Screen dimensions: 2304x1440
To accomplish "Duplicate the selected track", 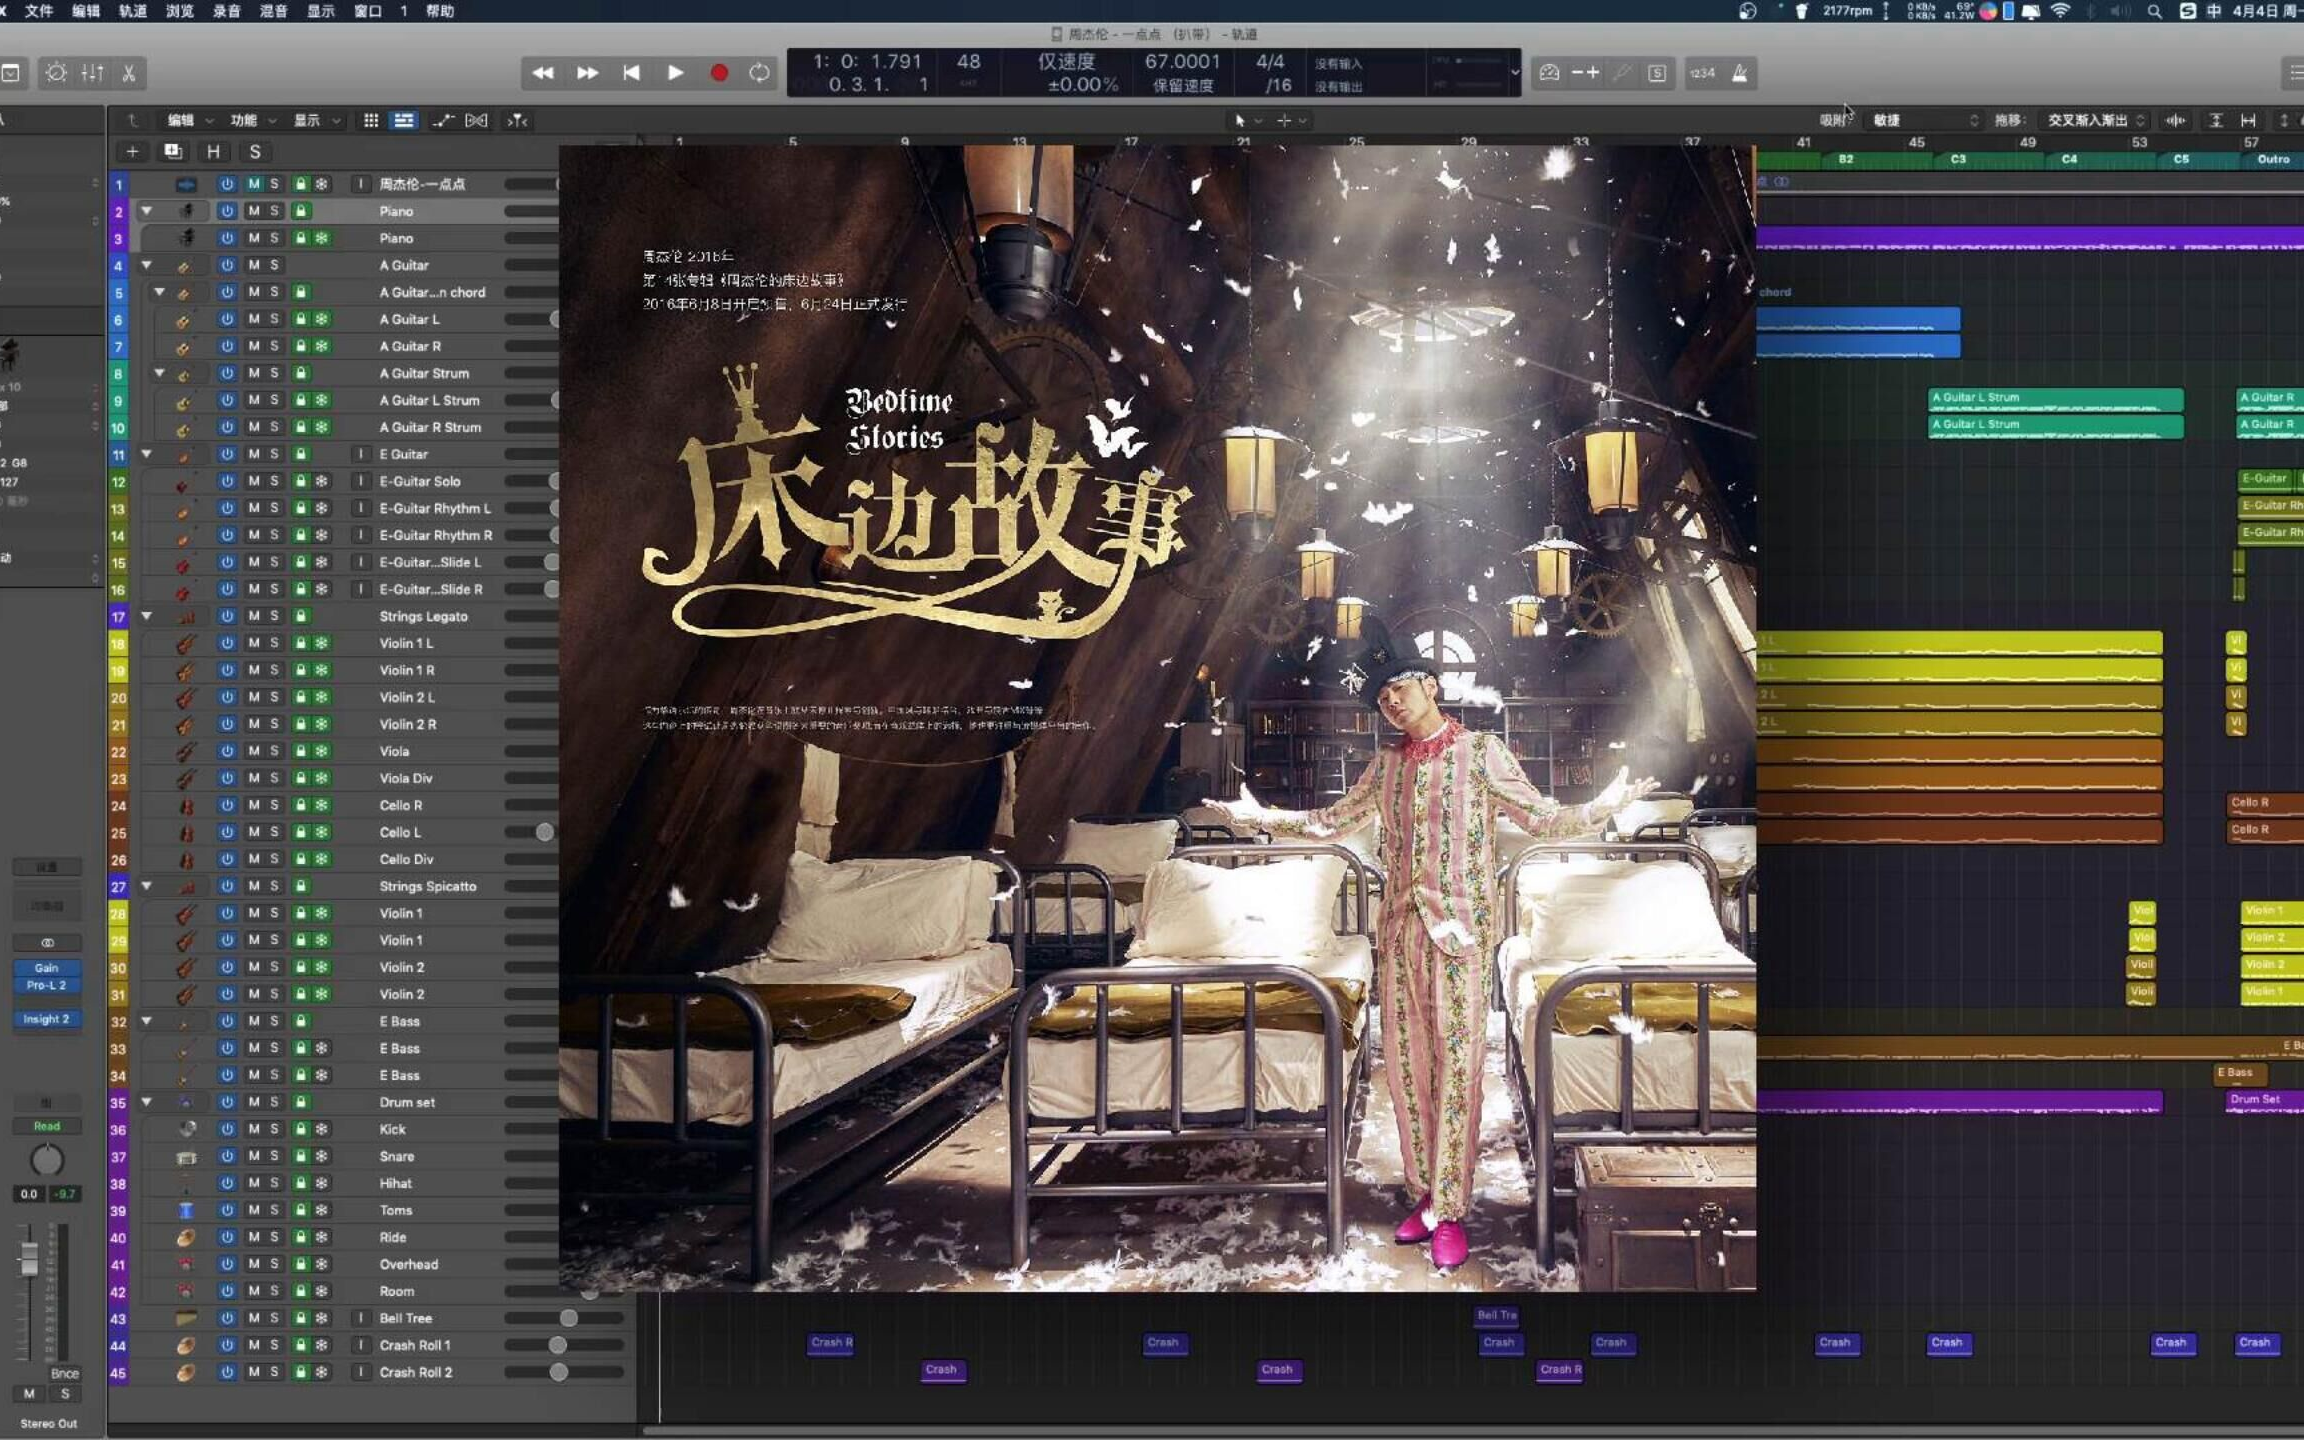I will 173,152.
